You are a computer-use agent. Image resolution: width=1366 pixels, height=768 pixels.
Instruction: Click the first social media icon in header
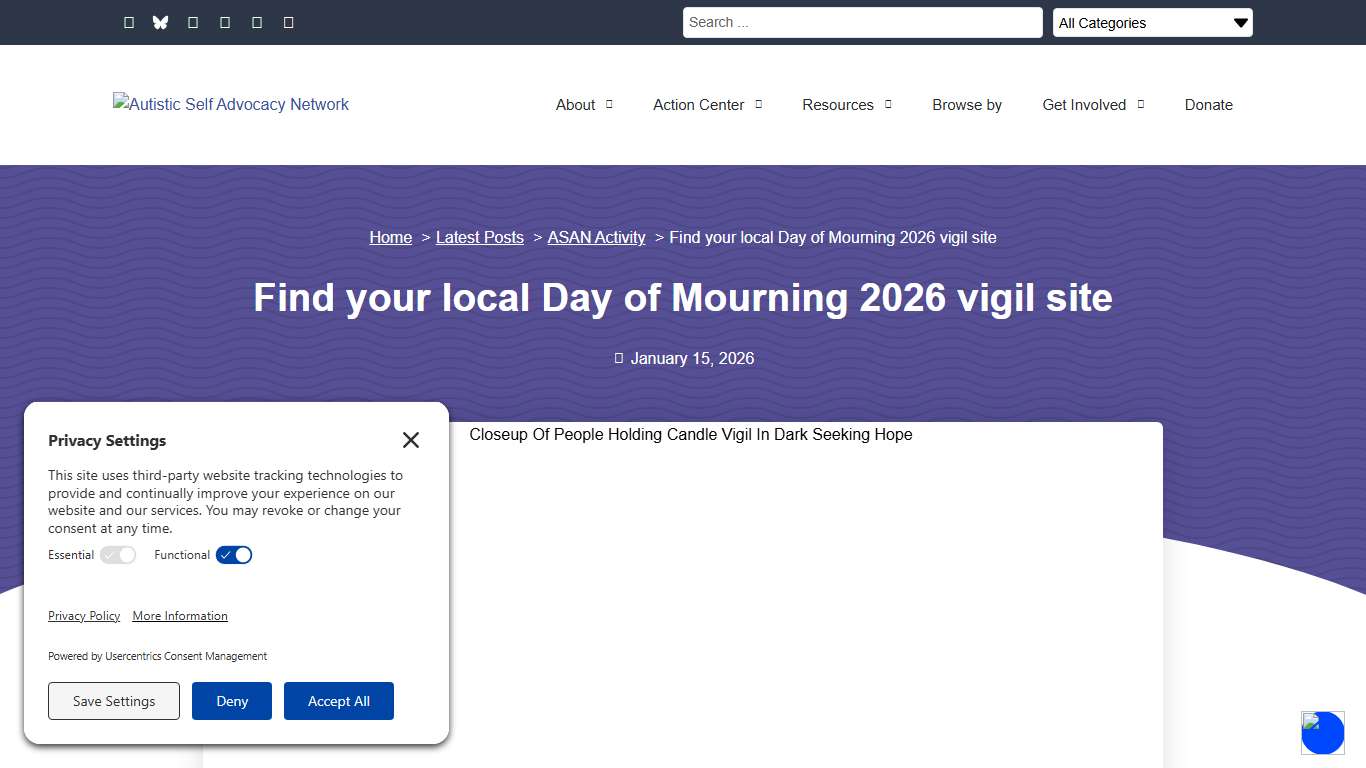129,22
